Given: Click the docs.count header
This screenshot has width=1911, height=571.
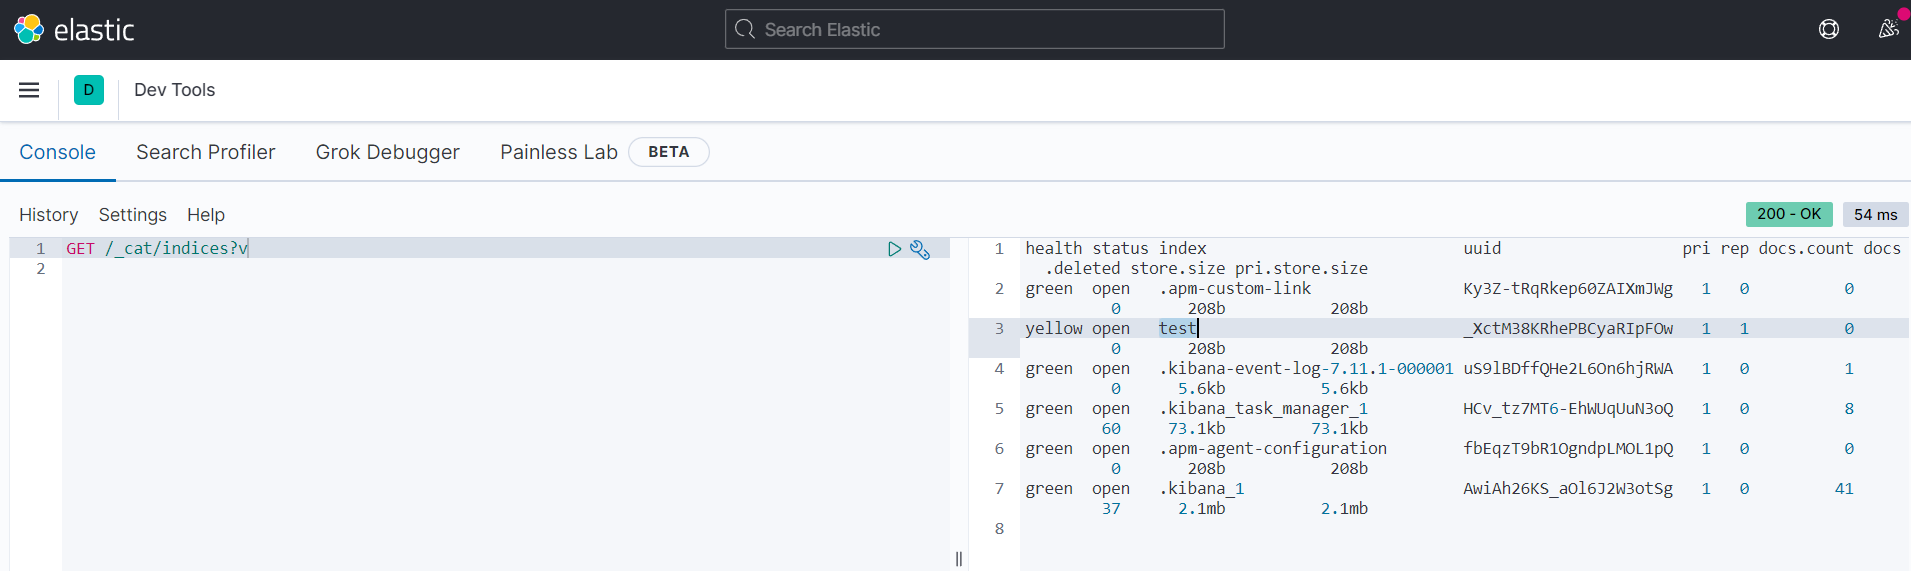Looking at the screenshot, I should tap(1806, 248).
